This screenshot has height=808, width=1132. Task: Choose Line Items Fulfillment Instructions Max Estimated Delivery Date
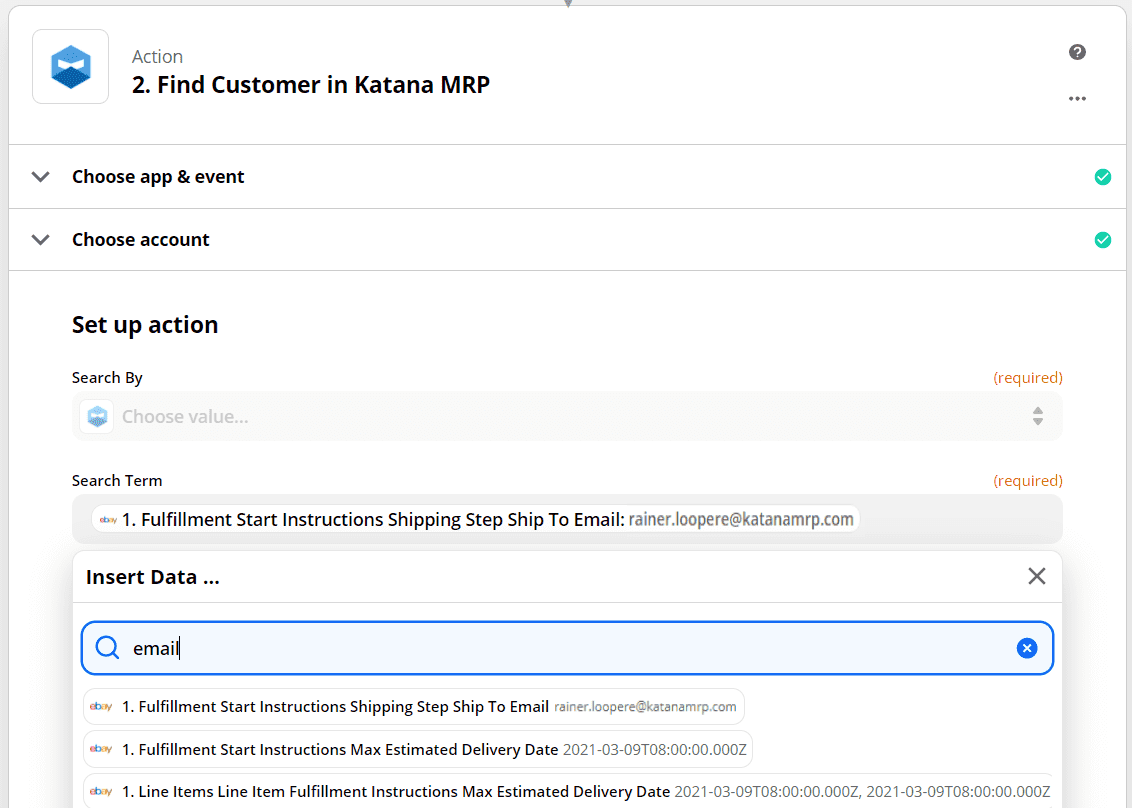[x=568, y=791]
